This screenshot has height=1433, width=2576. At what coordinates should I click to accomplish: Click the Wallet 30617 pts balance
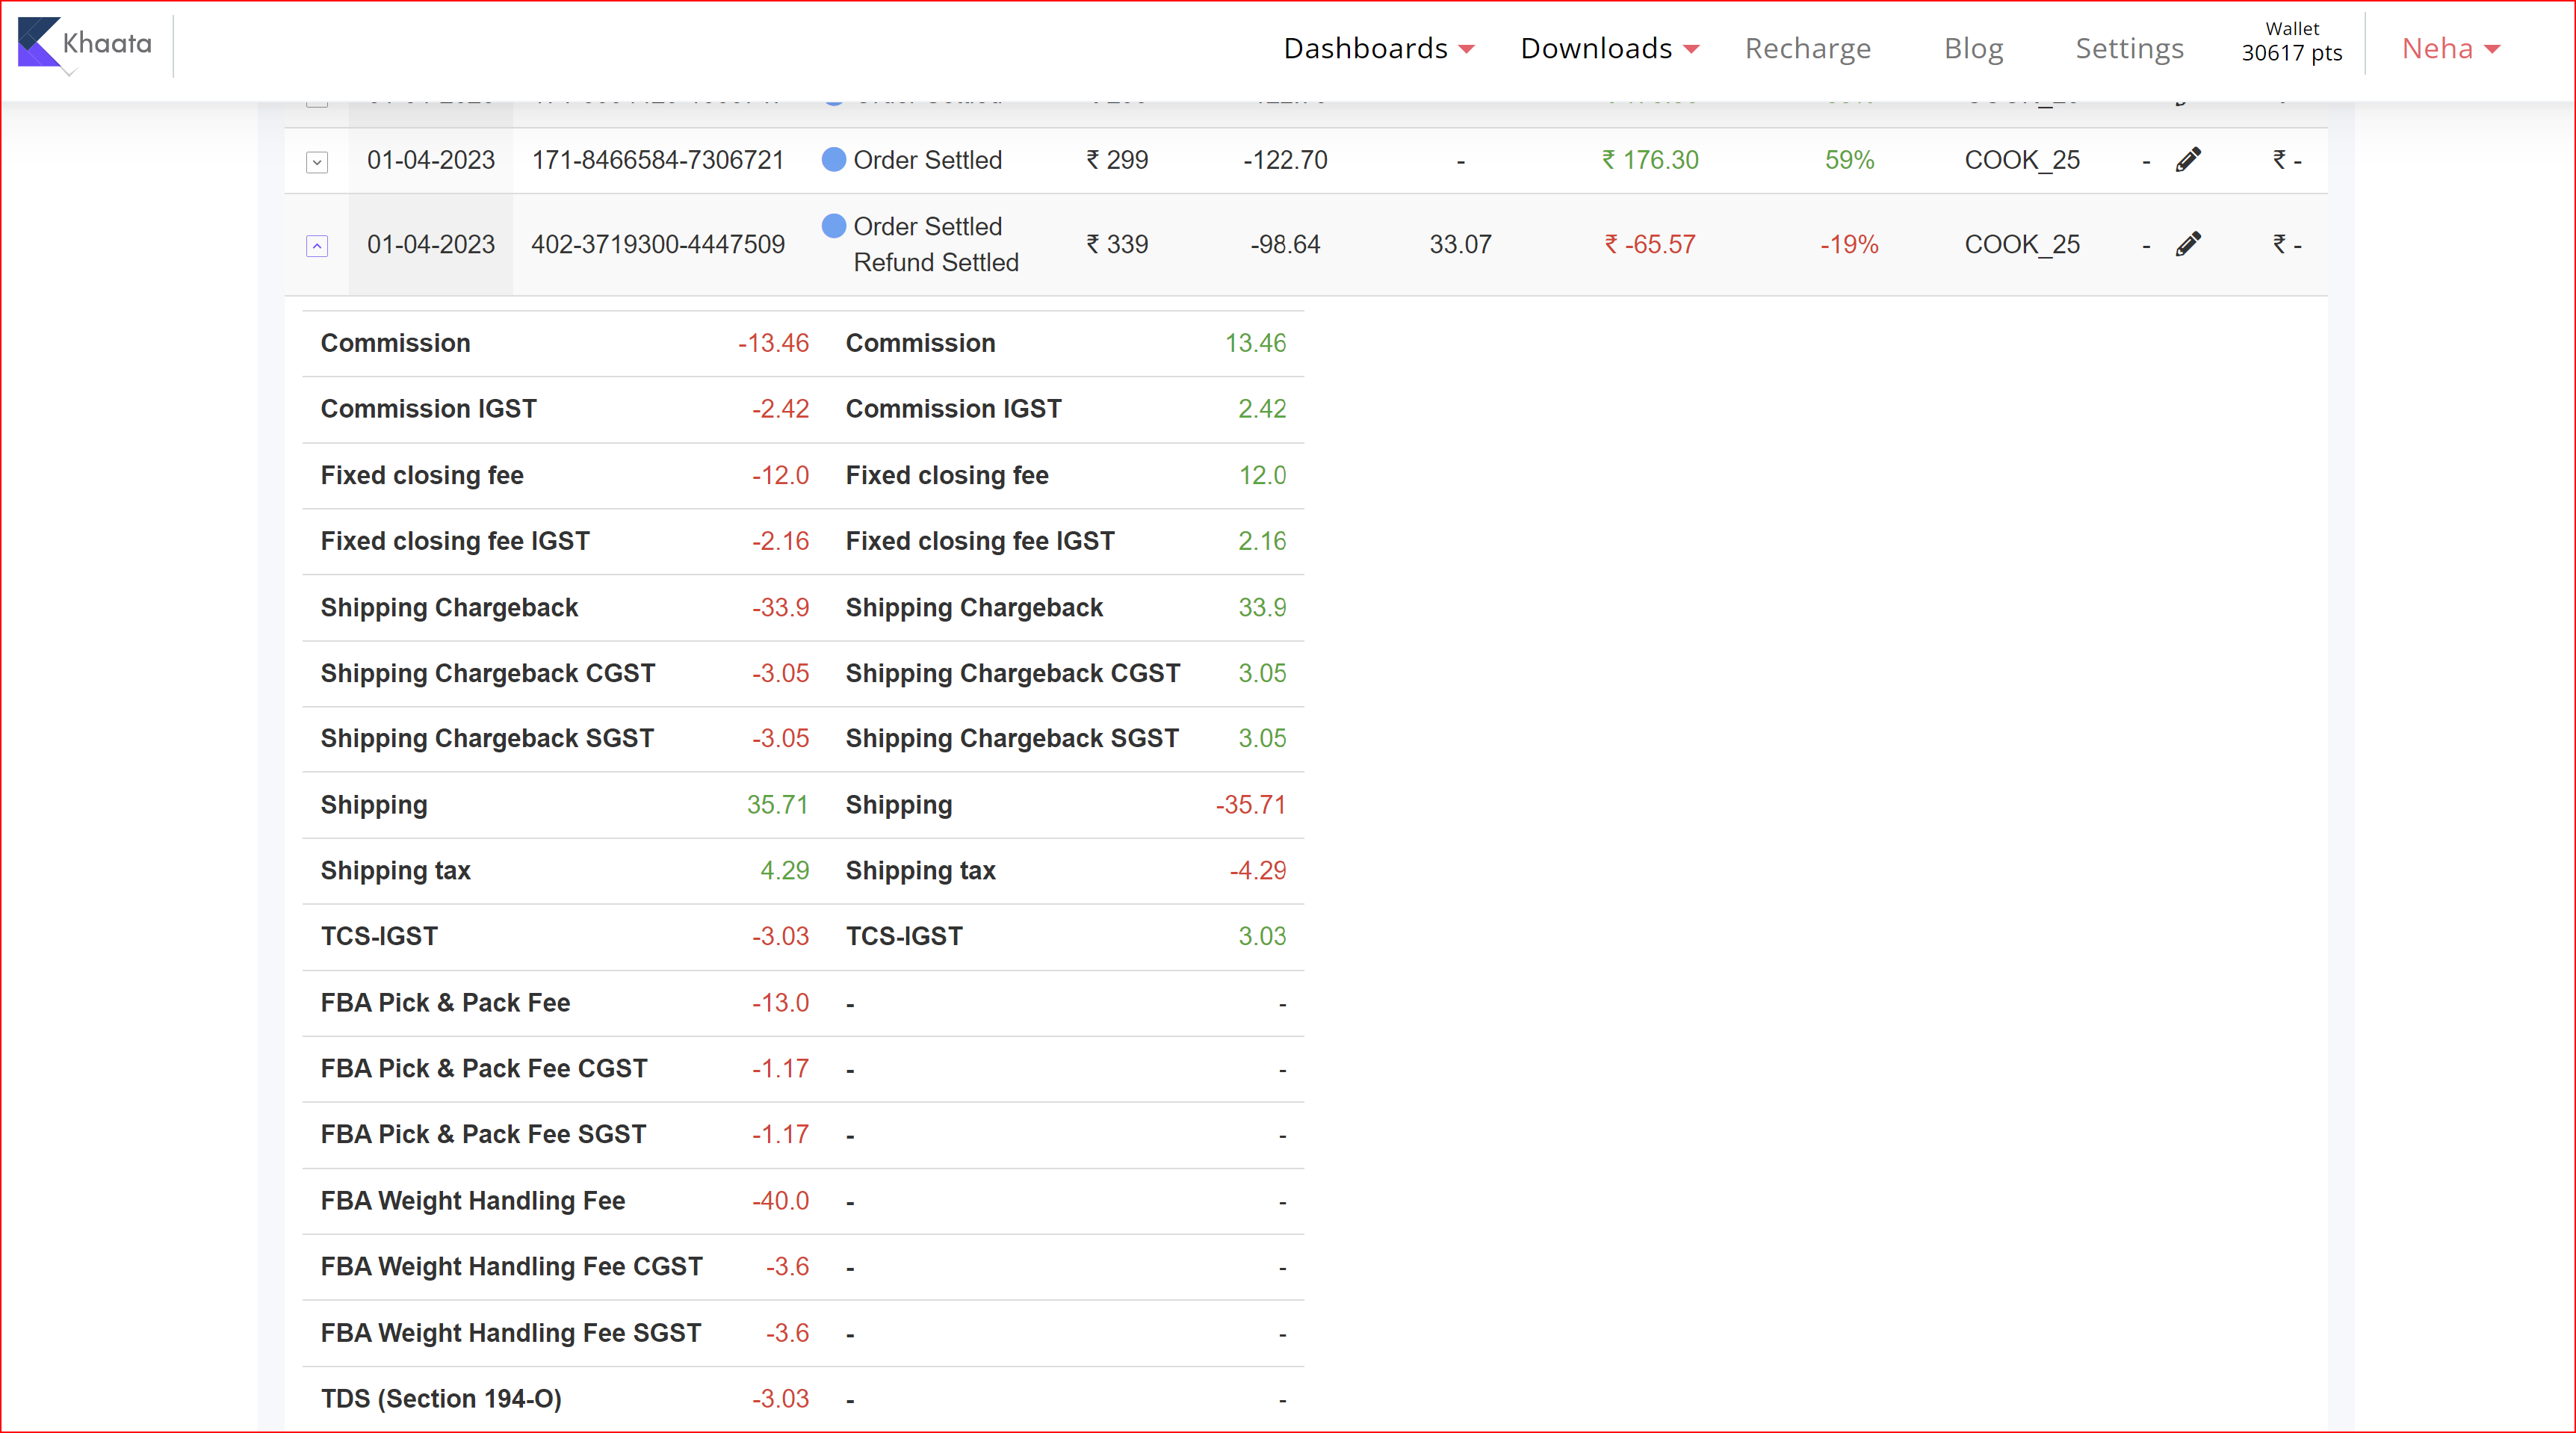pyautogui.click(x=2291, y=42)
